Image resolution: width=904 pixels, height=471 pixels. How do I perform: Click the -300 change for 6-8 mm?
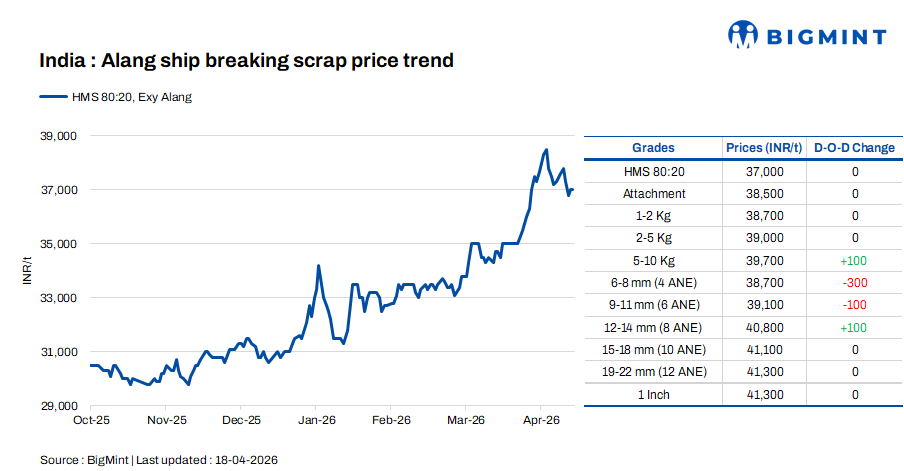click(x=853, y=283)
